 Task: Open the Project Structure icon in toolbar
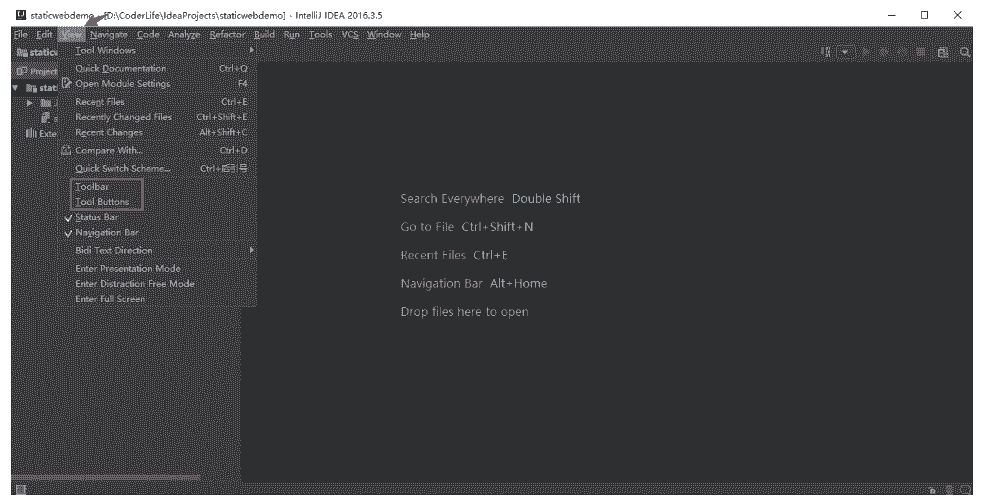(944, 52)
